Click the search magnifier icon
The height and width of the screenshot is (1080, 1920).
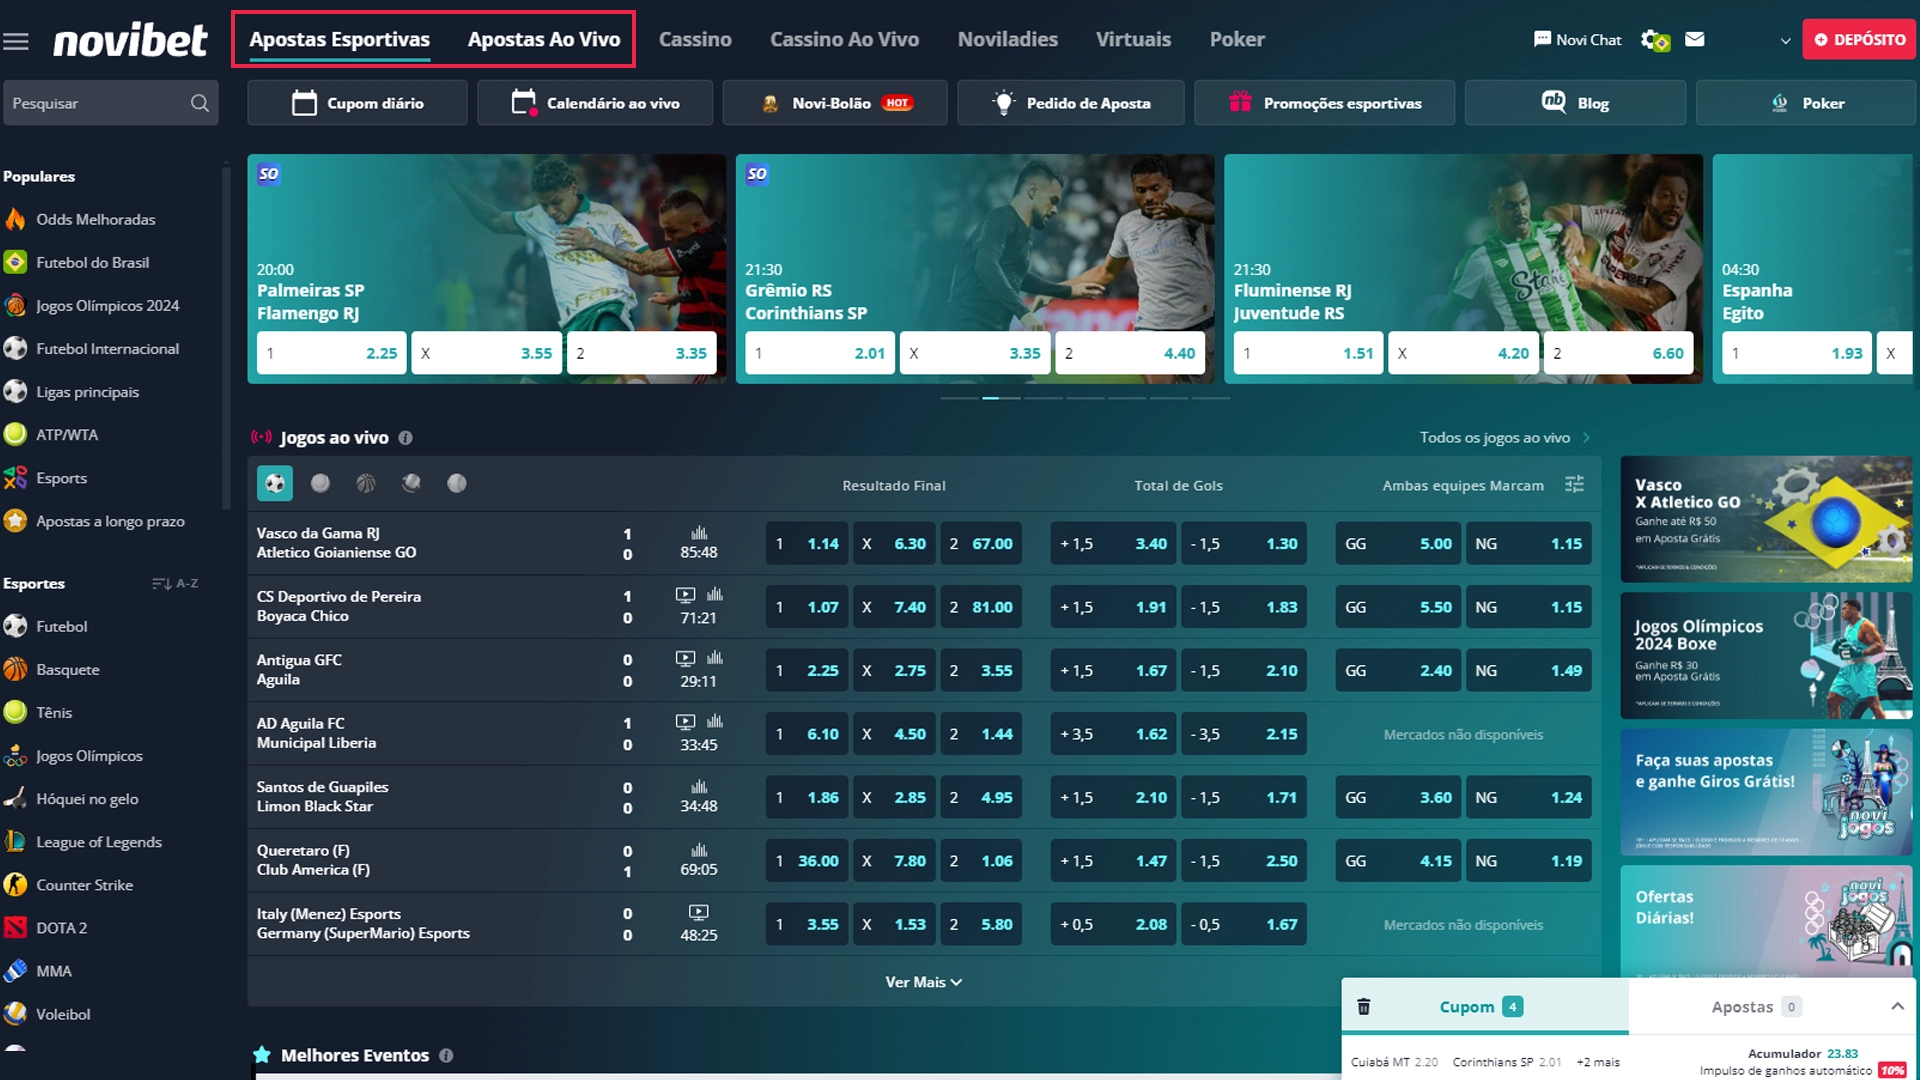[200, 103]
